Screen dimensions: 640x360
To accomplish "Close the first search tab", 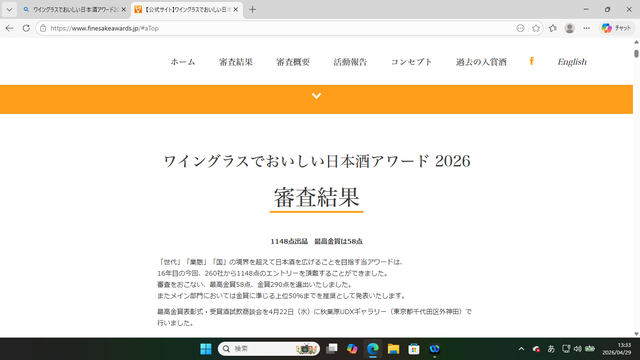I will tap(124, 9).
